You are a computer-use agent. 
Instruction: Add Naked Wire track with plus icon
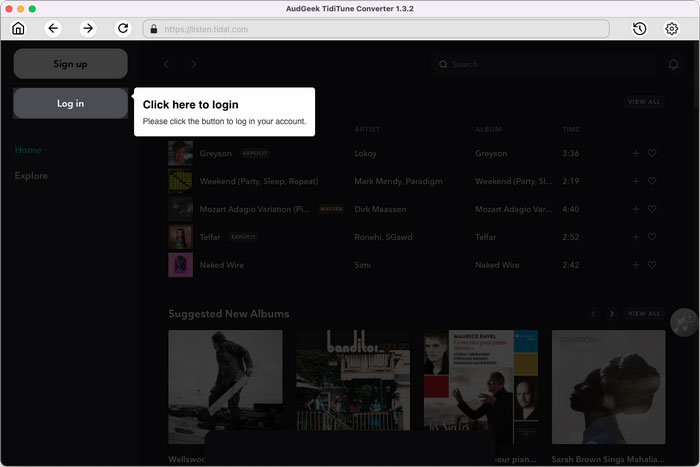(636, 265)
